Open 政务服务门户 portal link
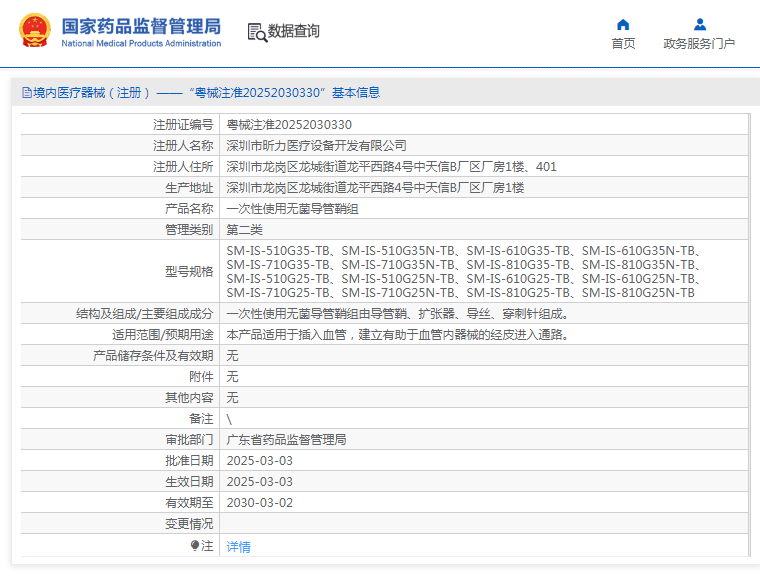Image resolution: width=760 pixels, height=584 pixels. (x=699, y=44)
